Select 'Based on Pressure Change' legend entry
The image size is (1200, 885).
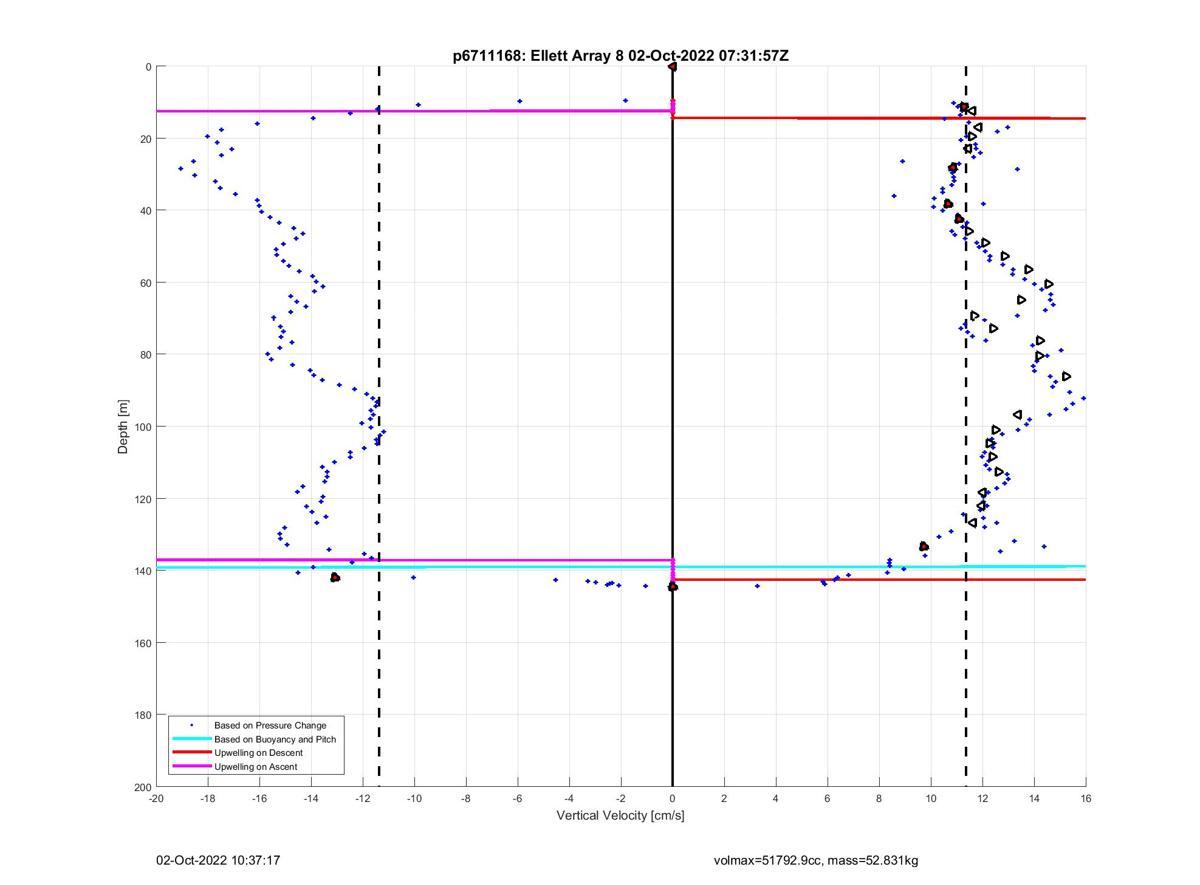click(270, 725)
